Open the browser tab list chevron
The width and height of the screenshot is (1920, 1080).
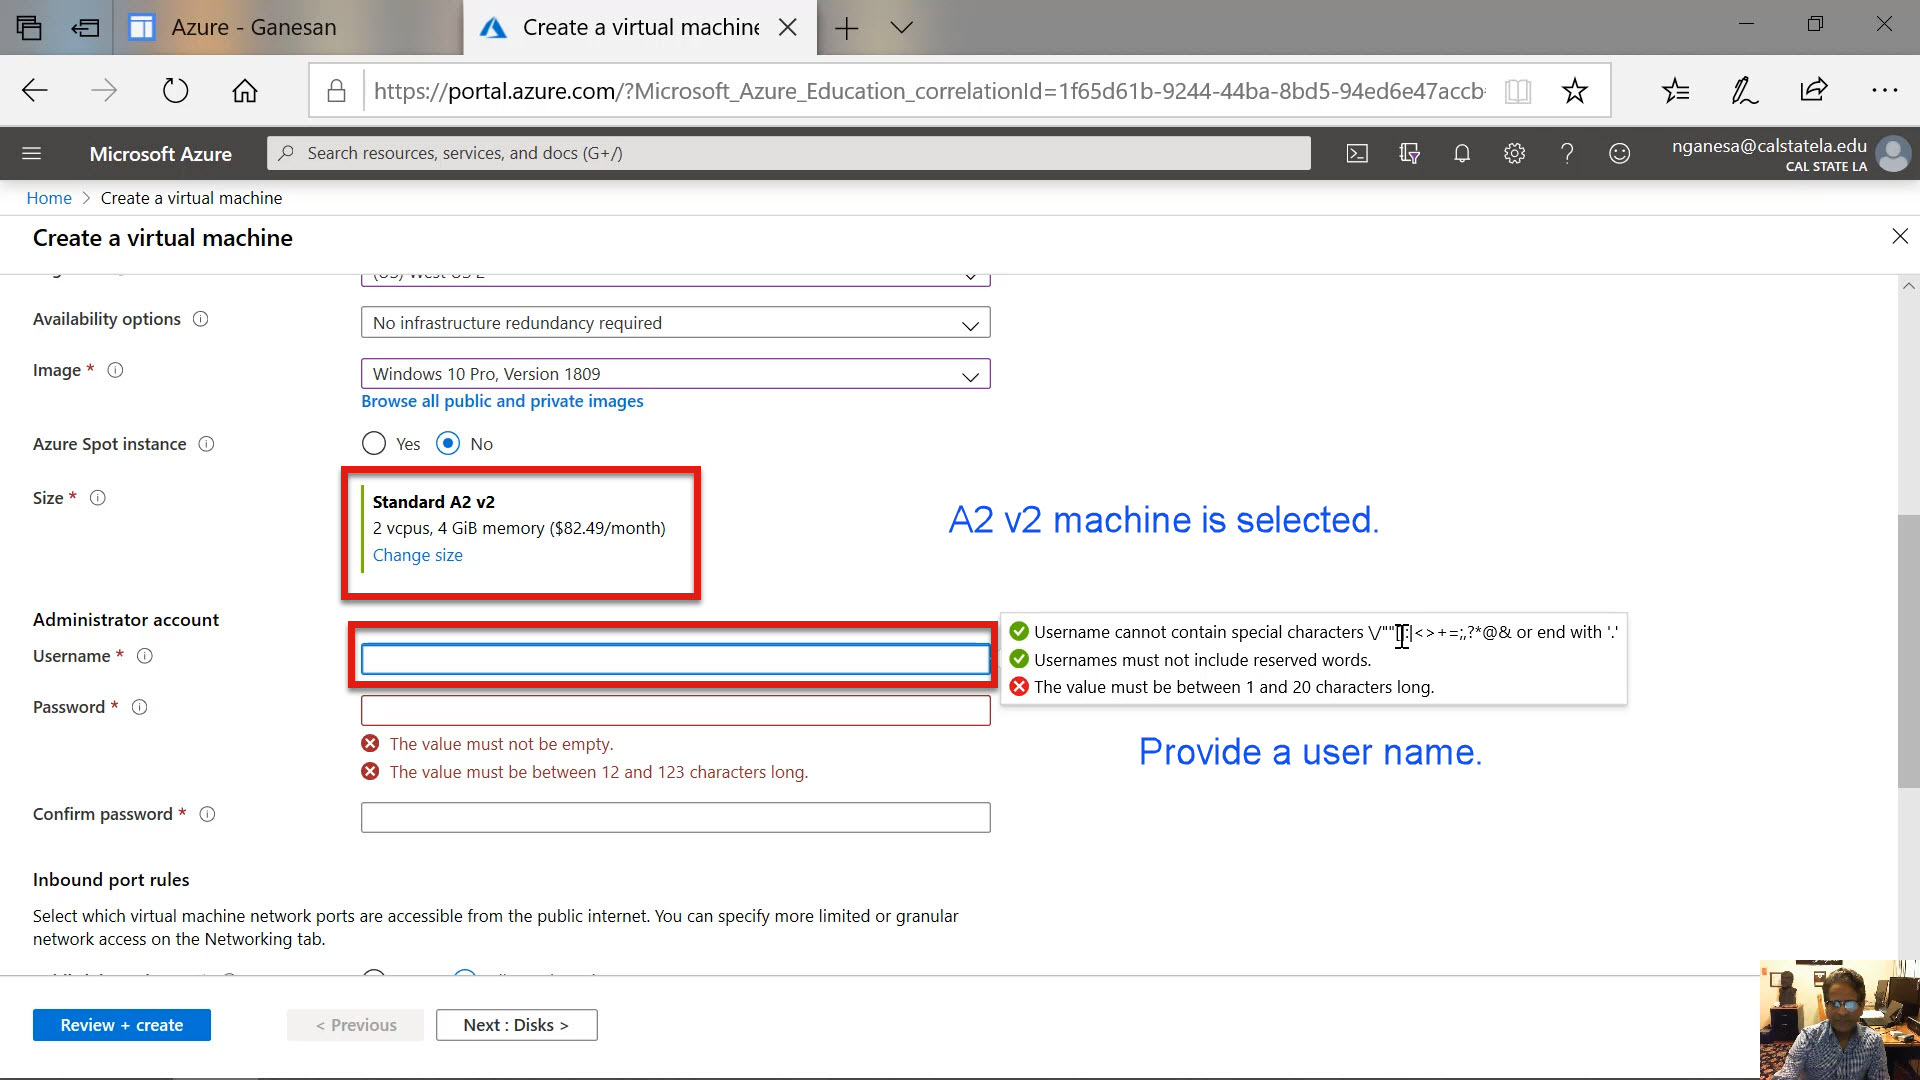901,27
